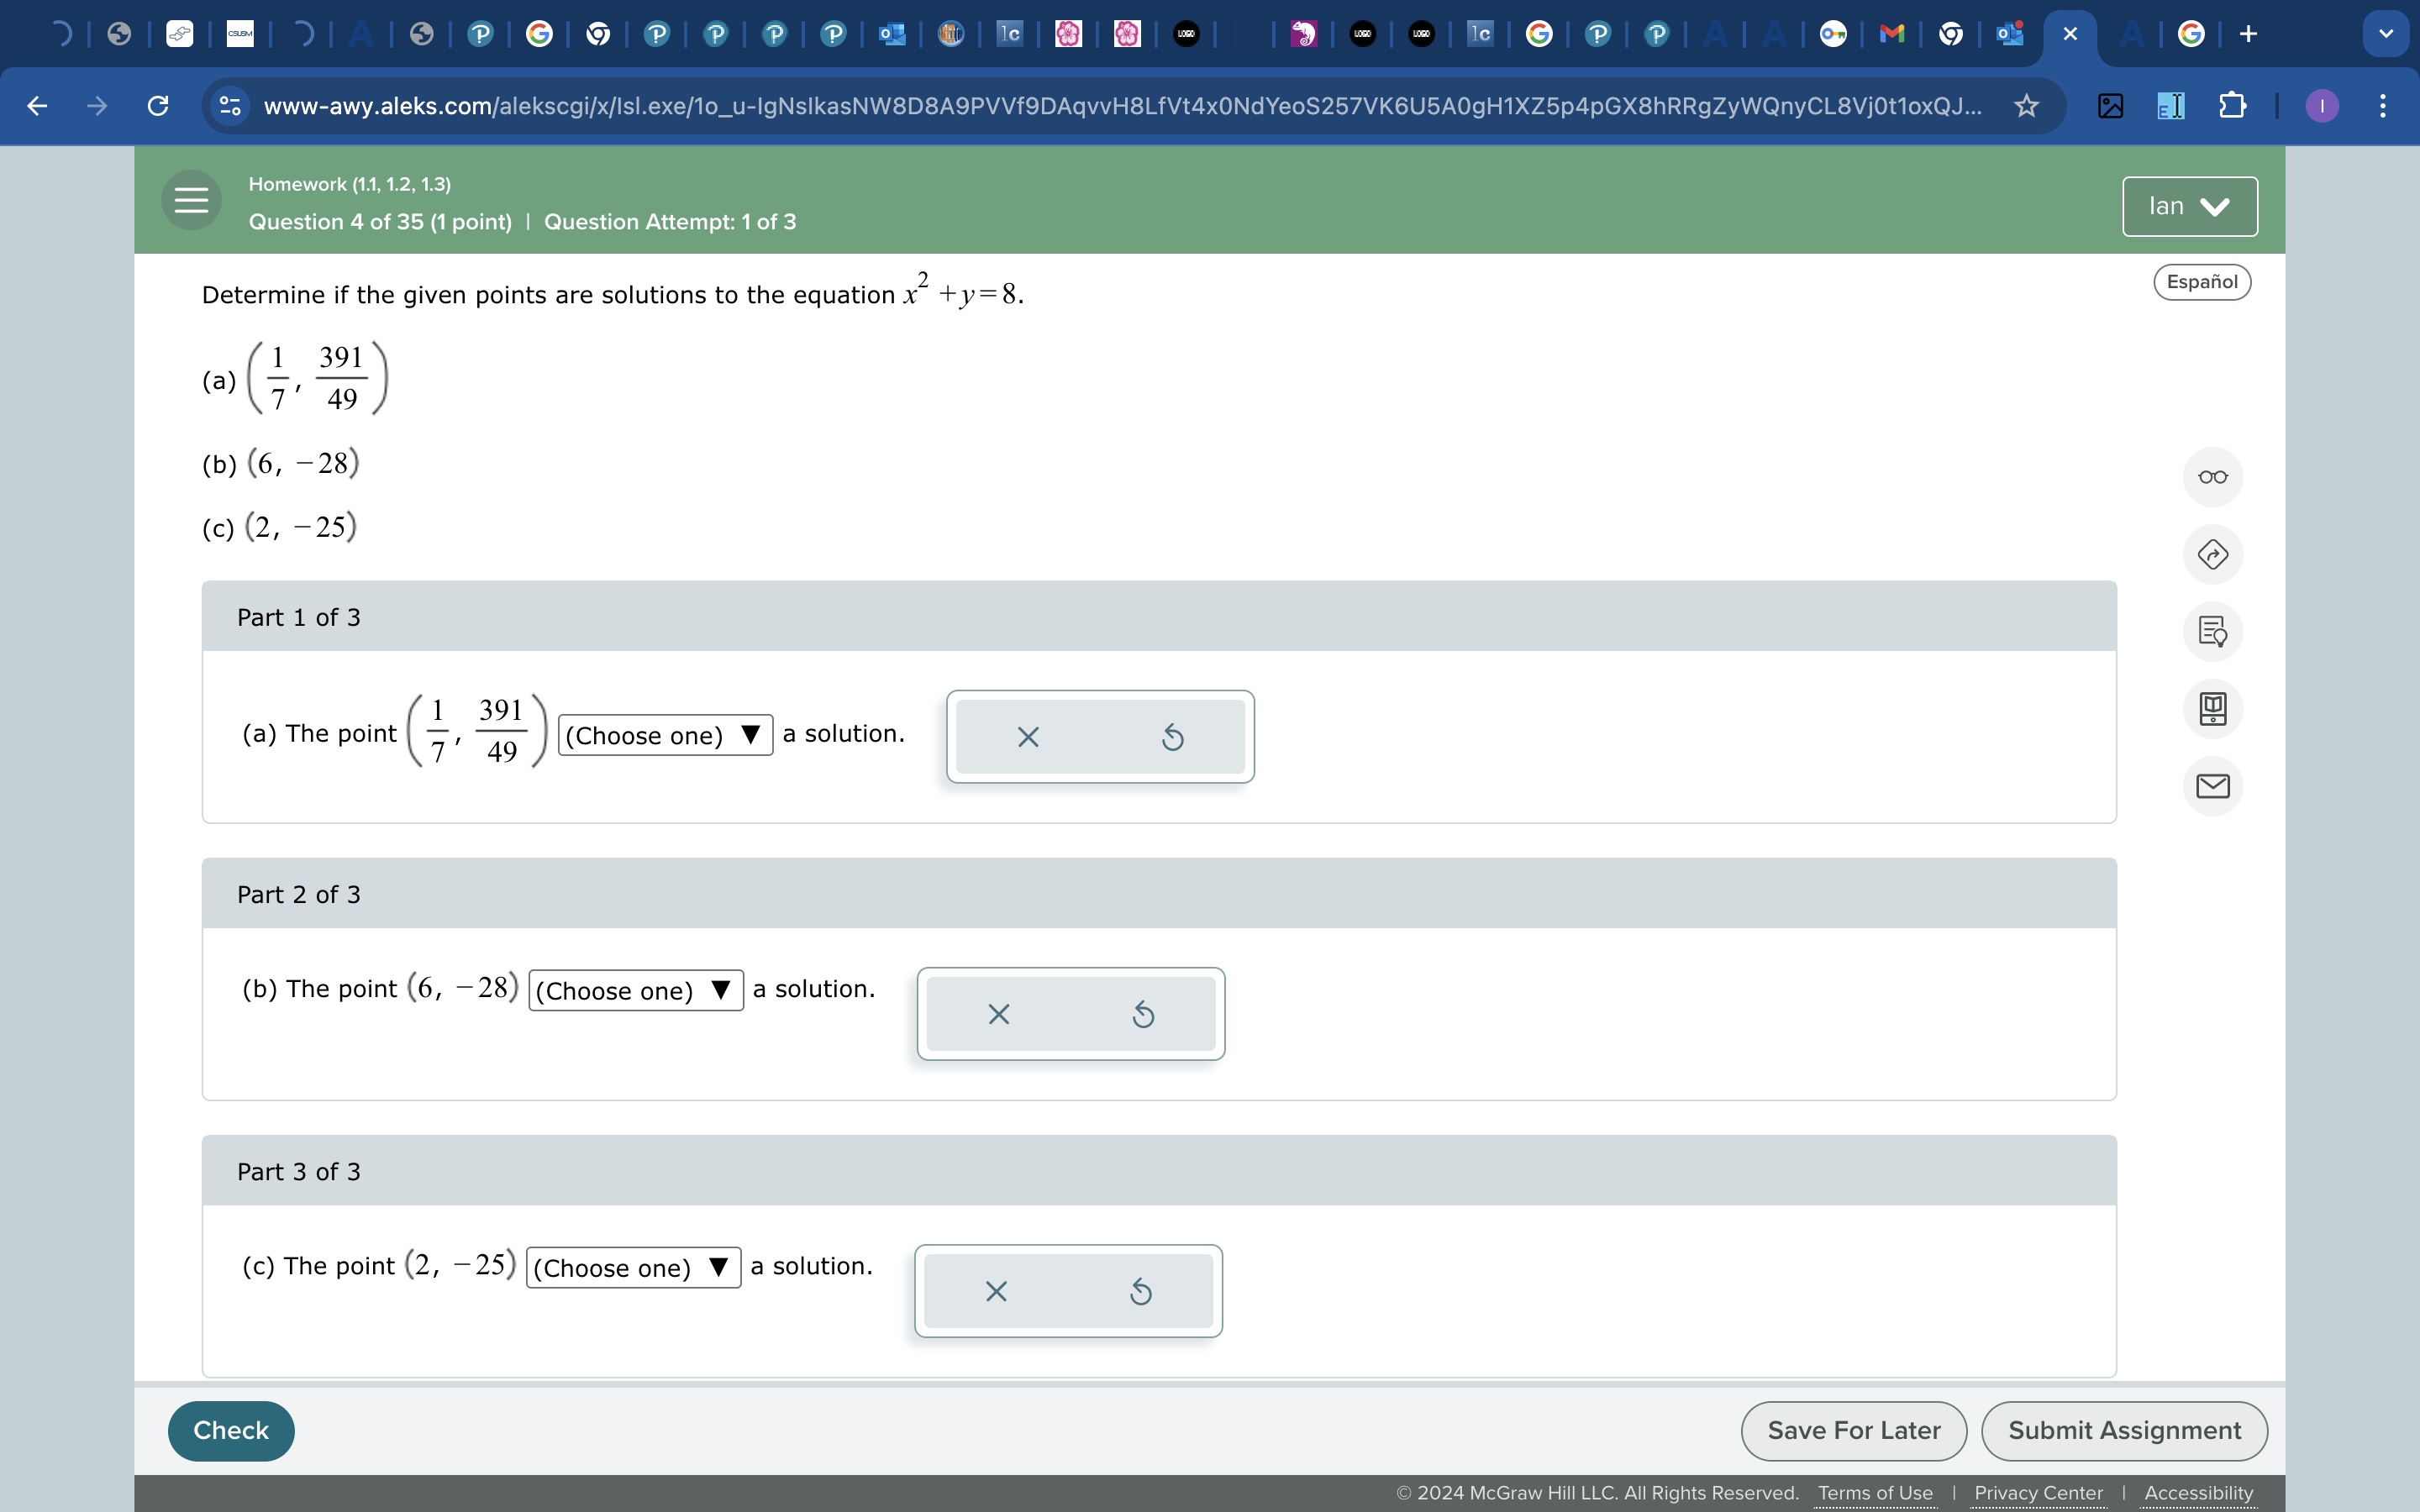This screenshot has height=1512, width=2420.
Task: Switch the page language with the Español button
Action: [x=2201, y=282]
